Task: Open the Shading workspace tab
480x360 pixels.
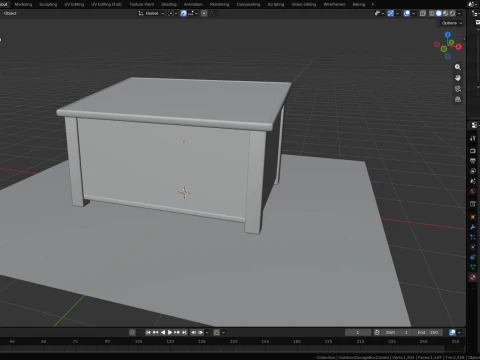Action: (x=169, y=4)
